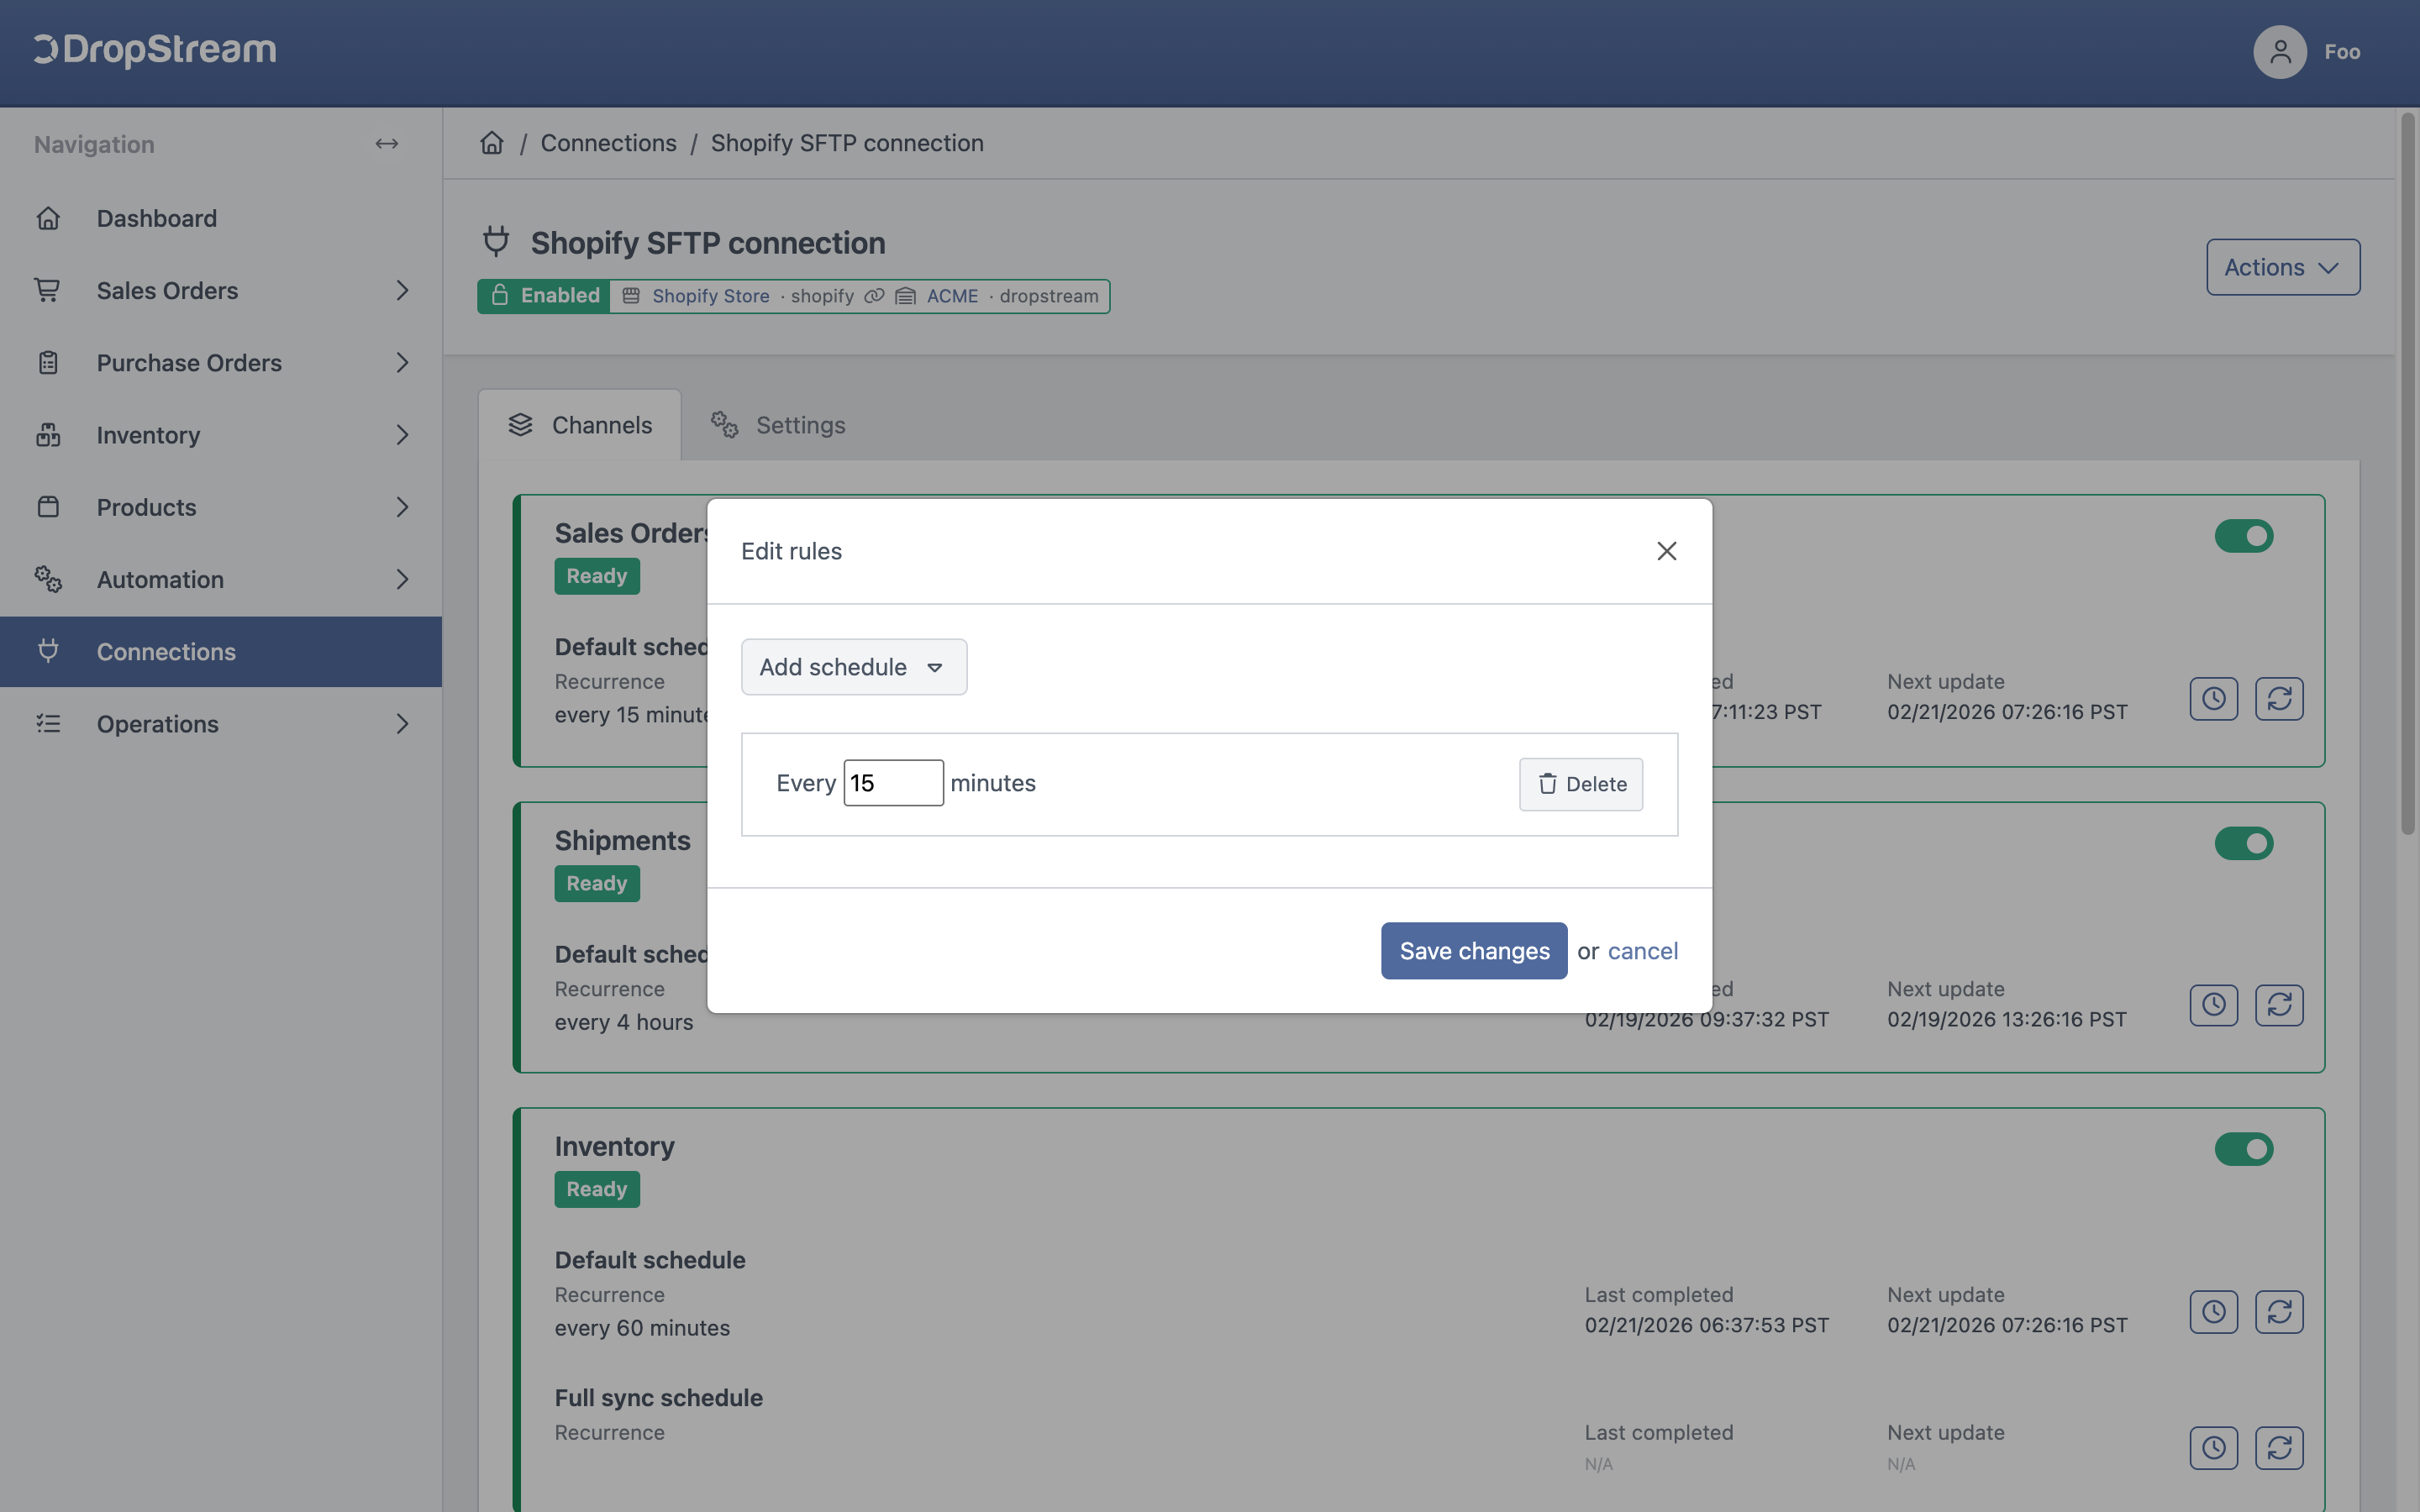Click the Sales Orders cart icon
The image size is (2420, 1512).
coord(48,290)
